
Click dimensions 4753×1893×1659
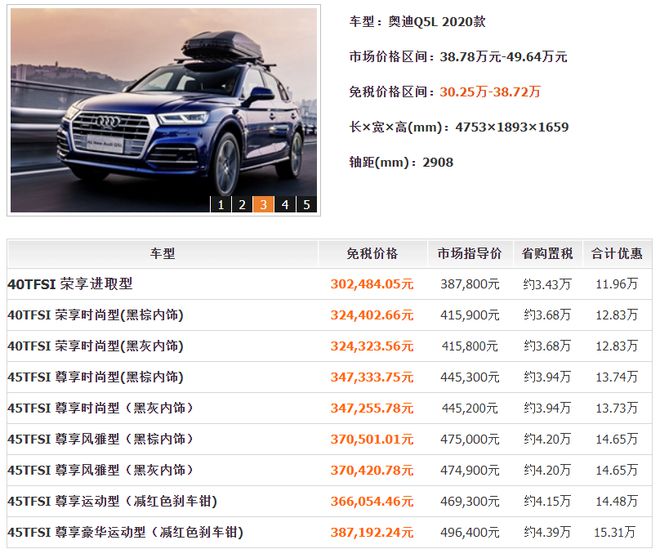click(512, 127)
